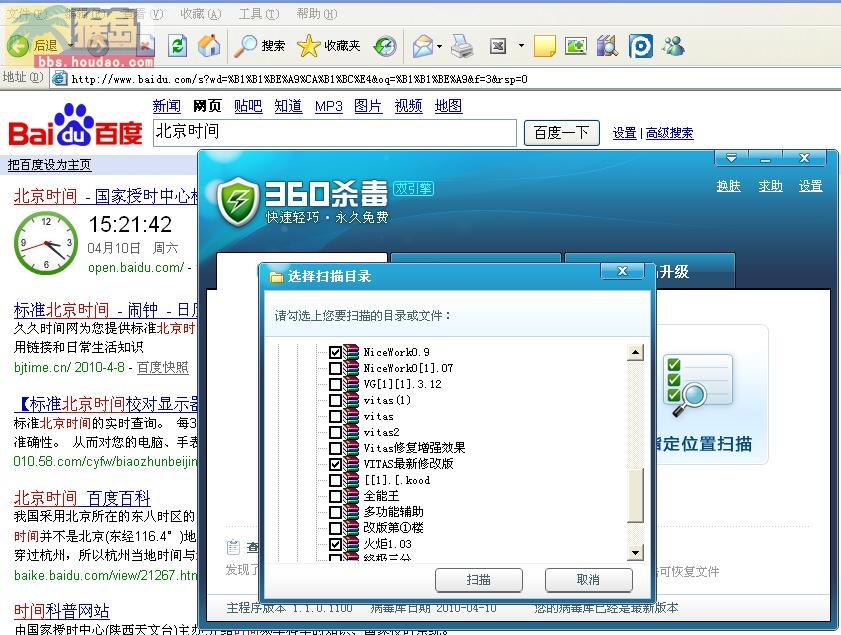Click the Baidu paw logo
The height and width of the screenshot is (635, 841).
(75, 125)
